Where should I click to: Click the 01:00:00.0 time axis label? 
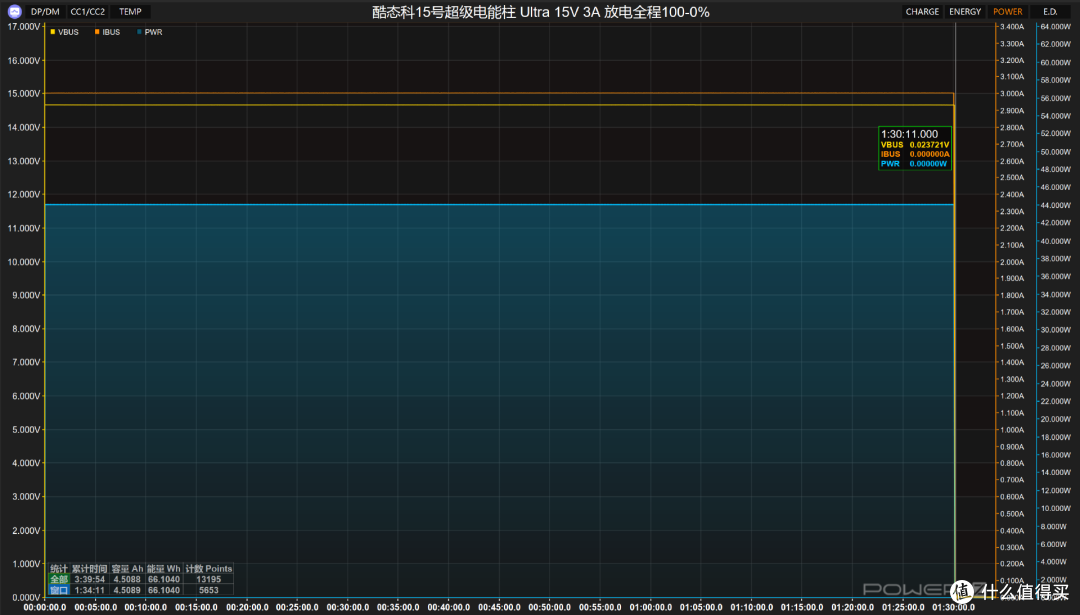pos(651,607)
